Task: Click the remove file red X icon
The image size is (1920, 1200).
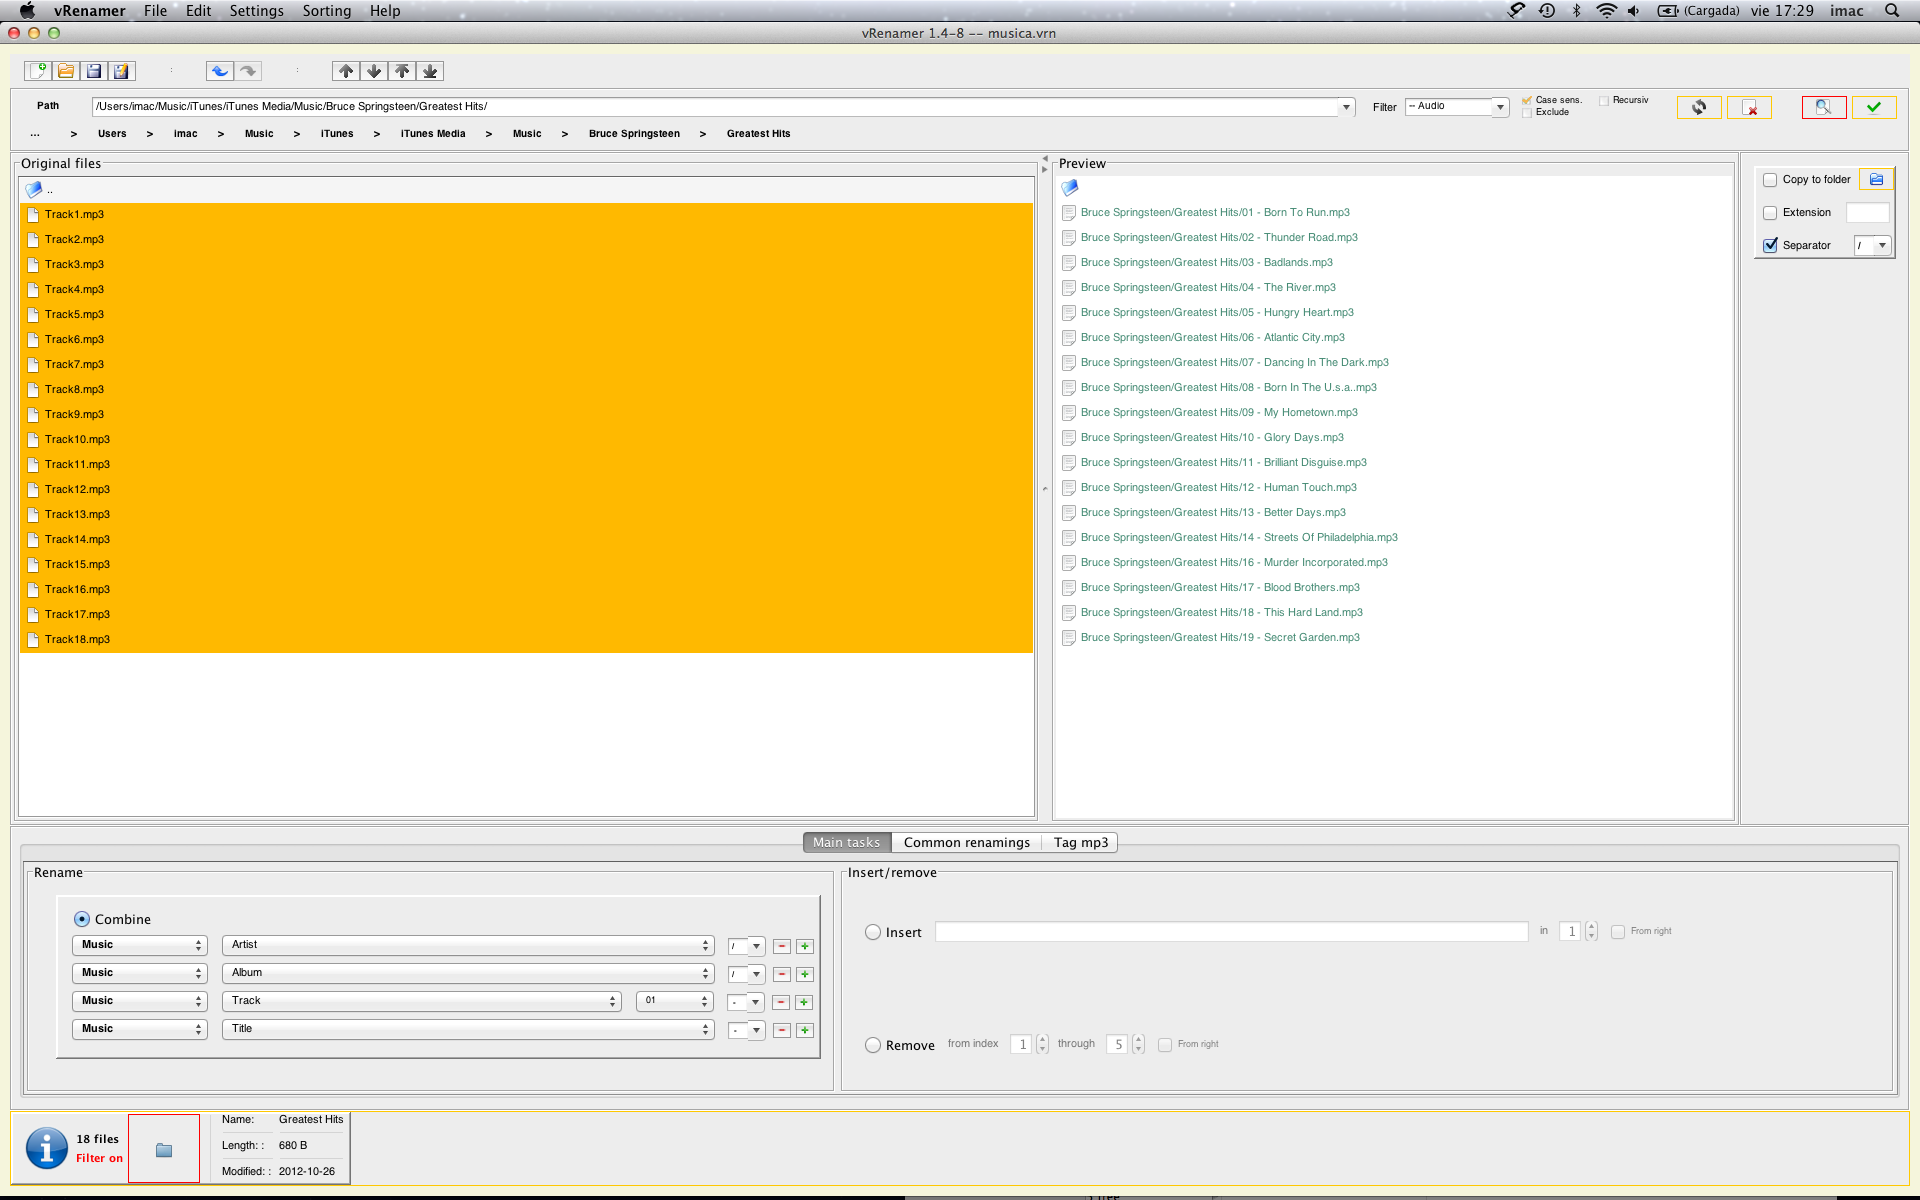Action: pyautogui.click(x=1749, y=107)
